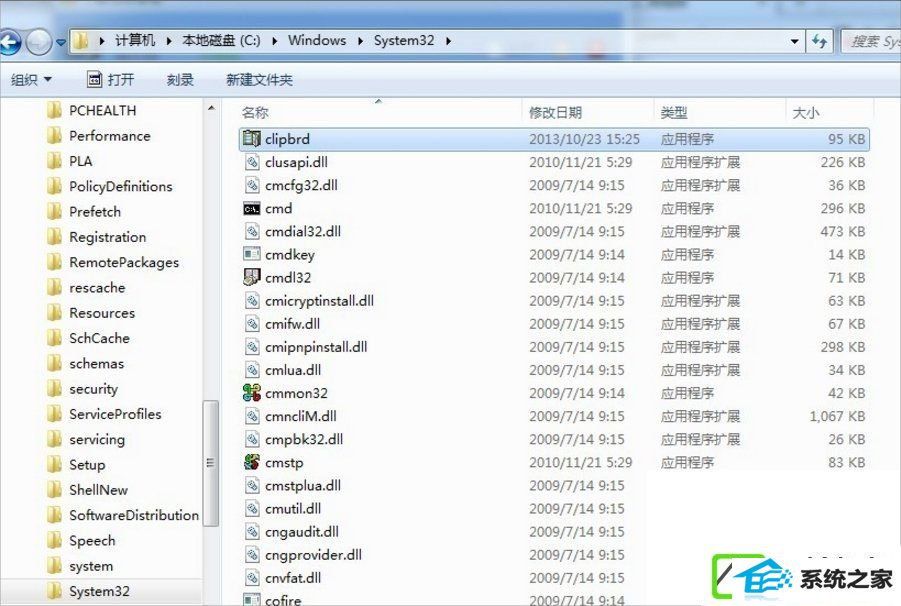Viewport: 901px width, 606px height.
Task: Click the 打开 toolbar button
Action: [x=111, y=80]
